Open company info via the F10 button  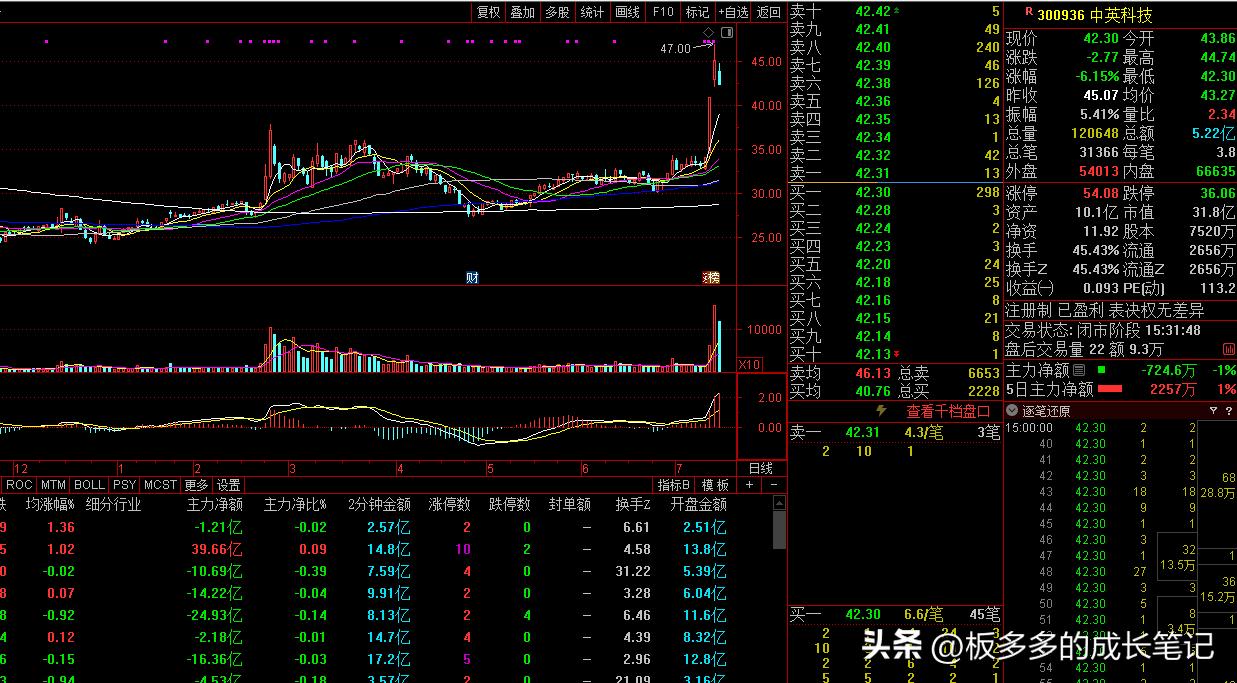click(x=662, y=13)
